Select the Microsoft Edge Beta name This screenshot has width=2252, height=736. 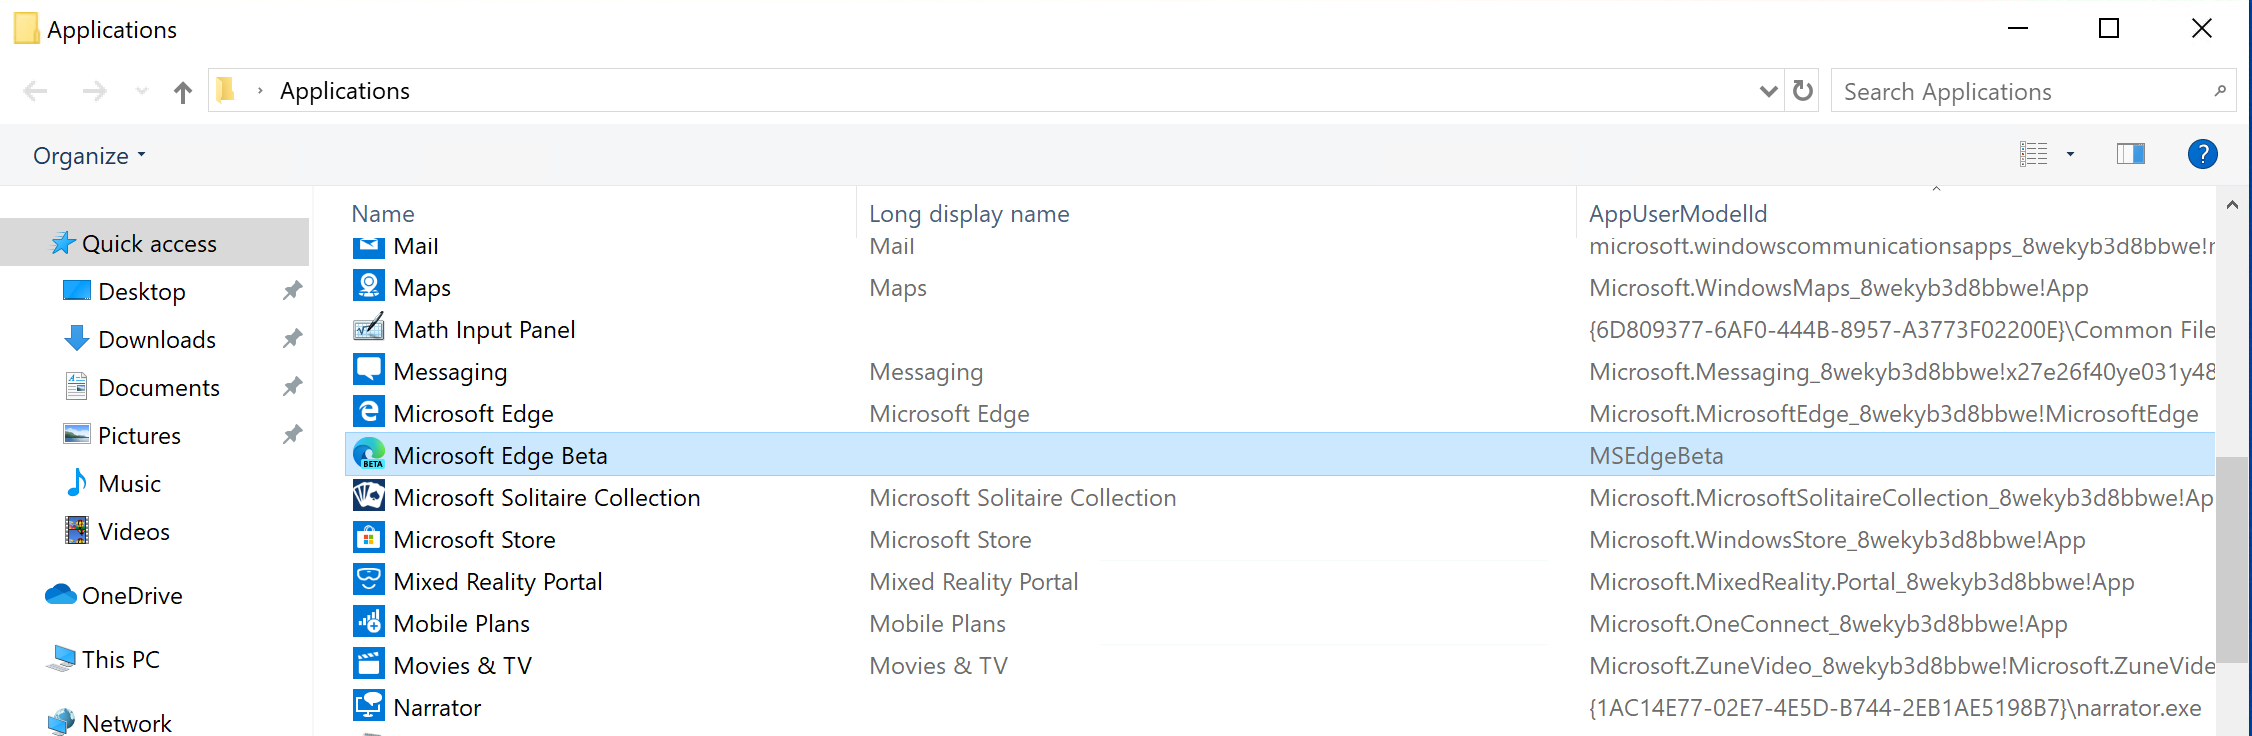pyautogui.click(x=500, y=456)
